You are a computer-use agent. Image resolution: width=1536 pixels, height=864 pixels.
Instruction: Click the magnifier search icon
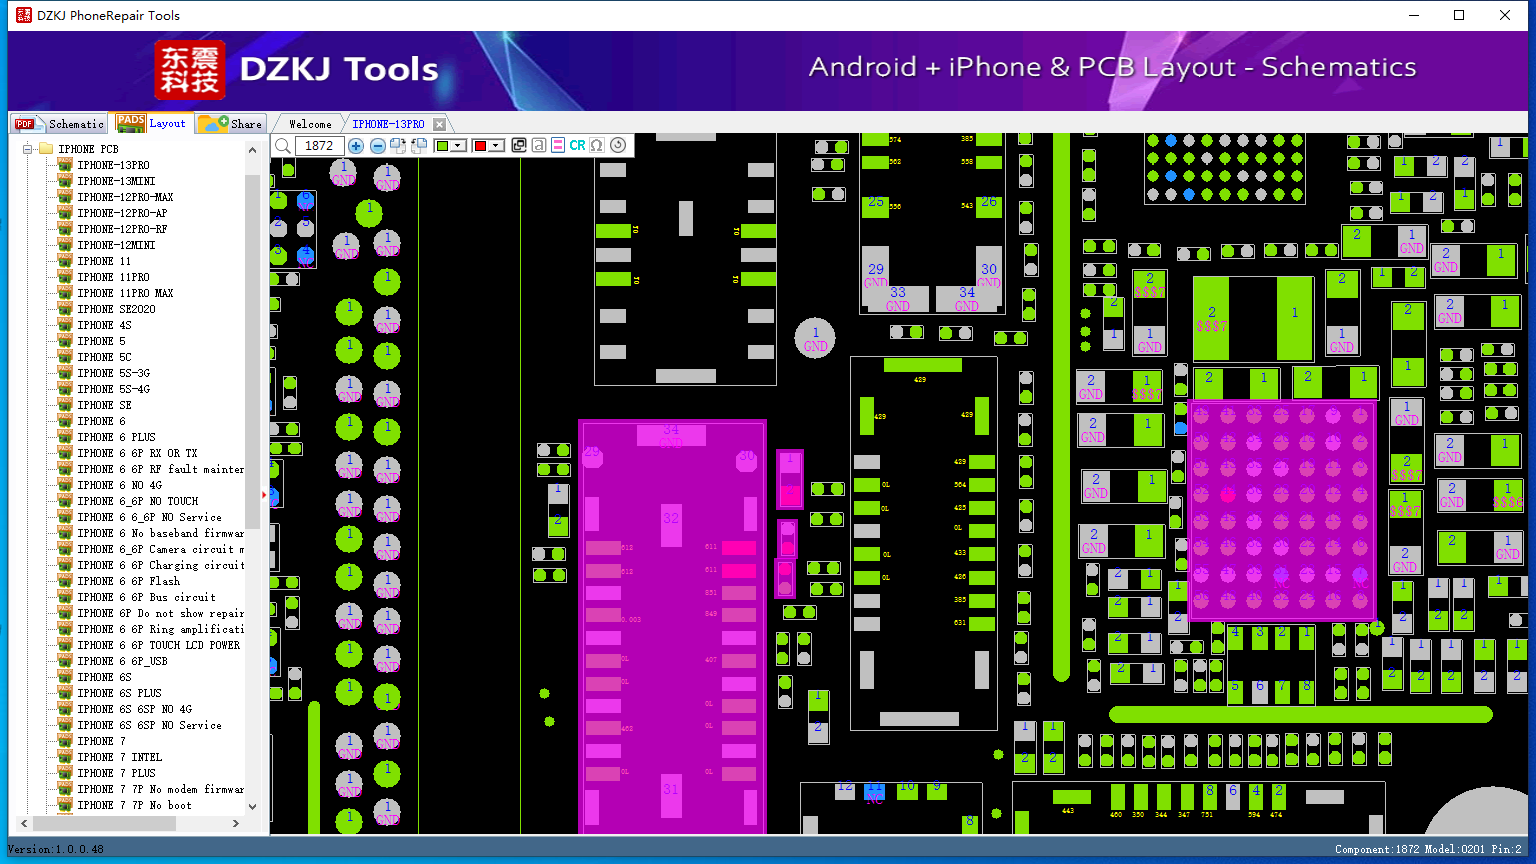click(x=283, y=146)
